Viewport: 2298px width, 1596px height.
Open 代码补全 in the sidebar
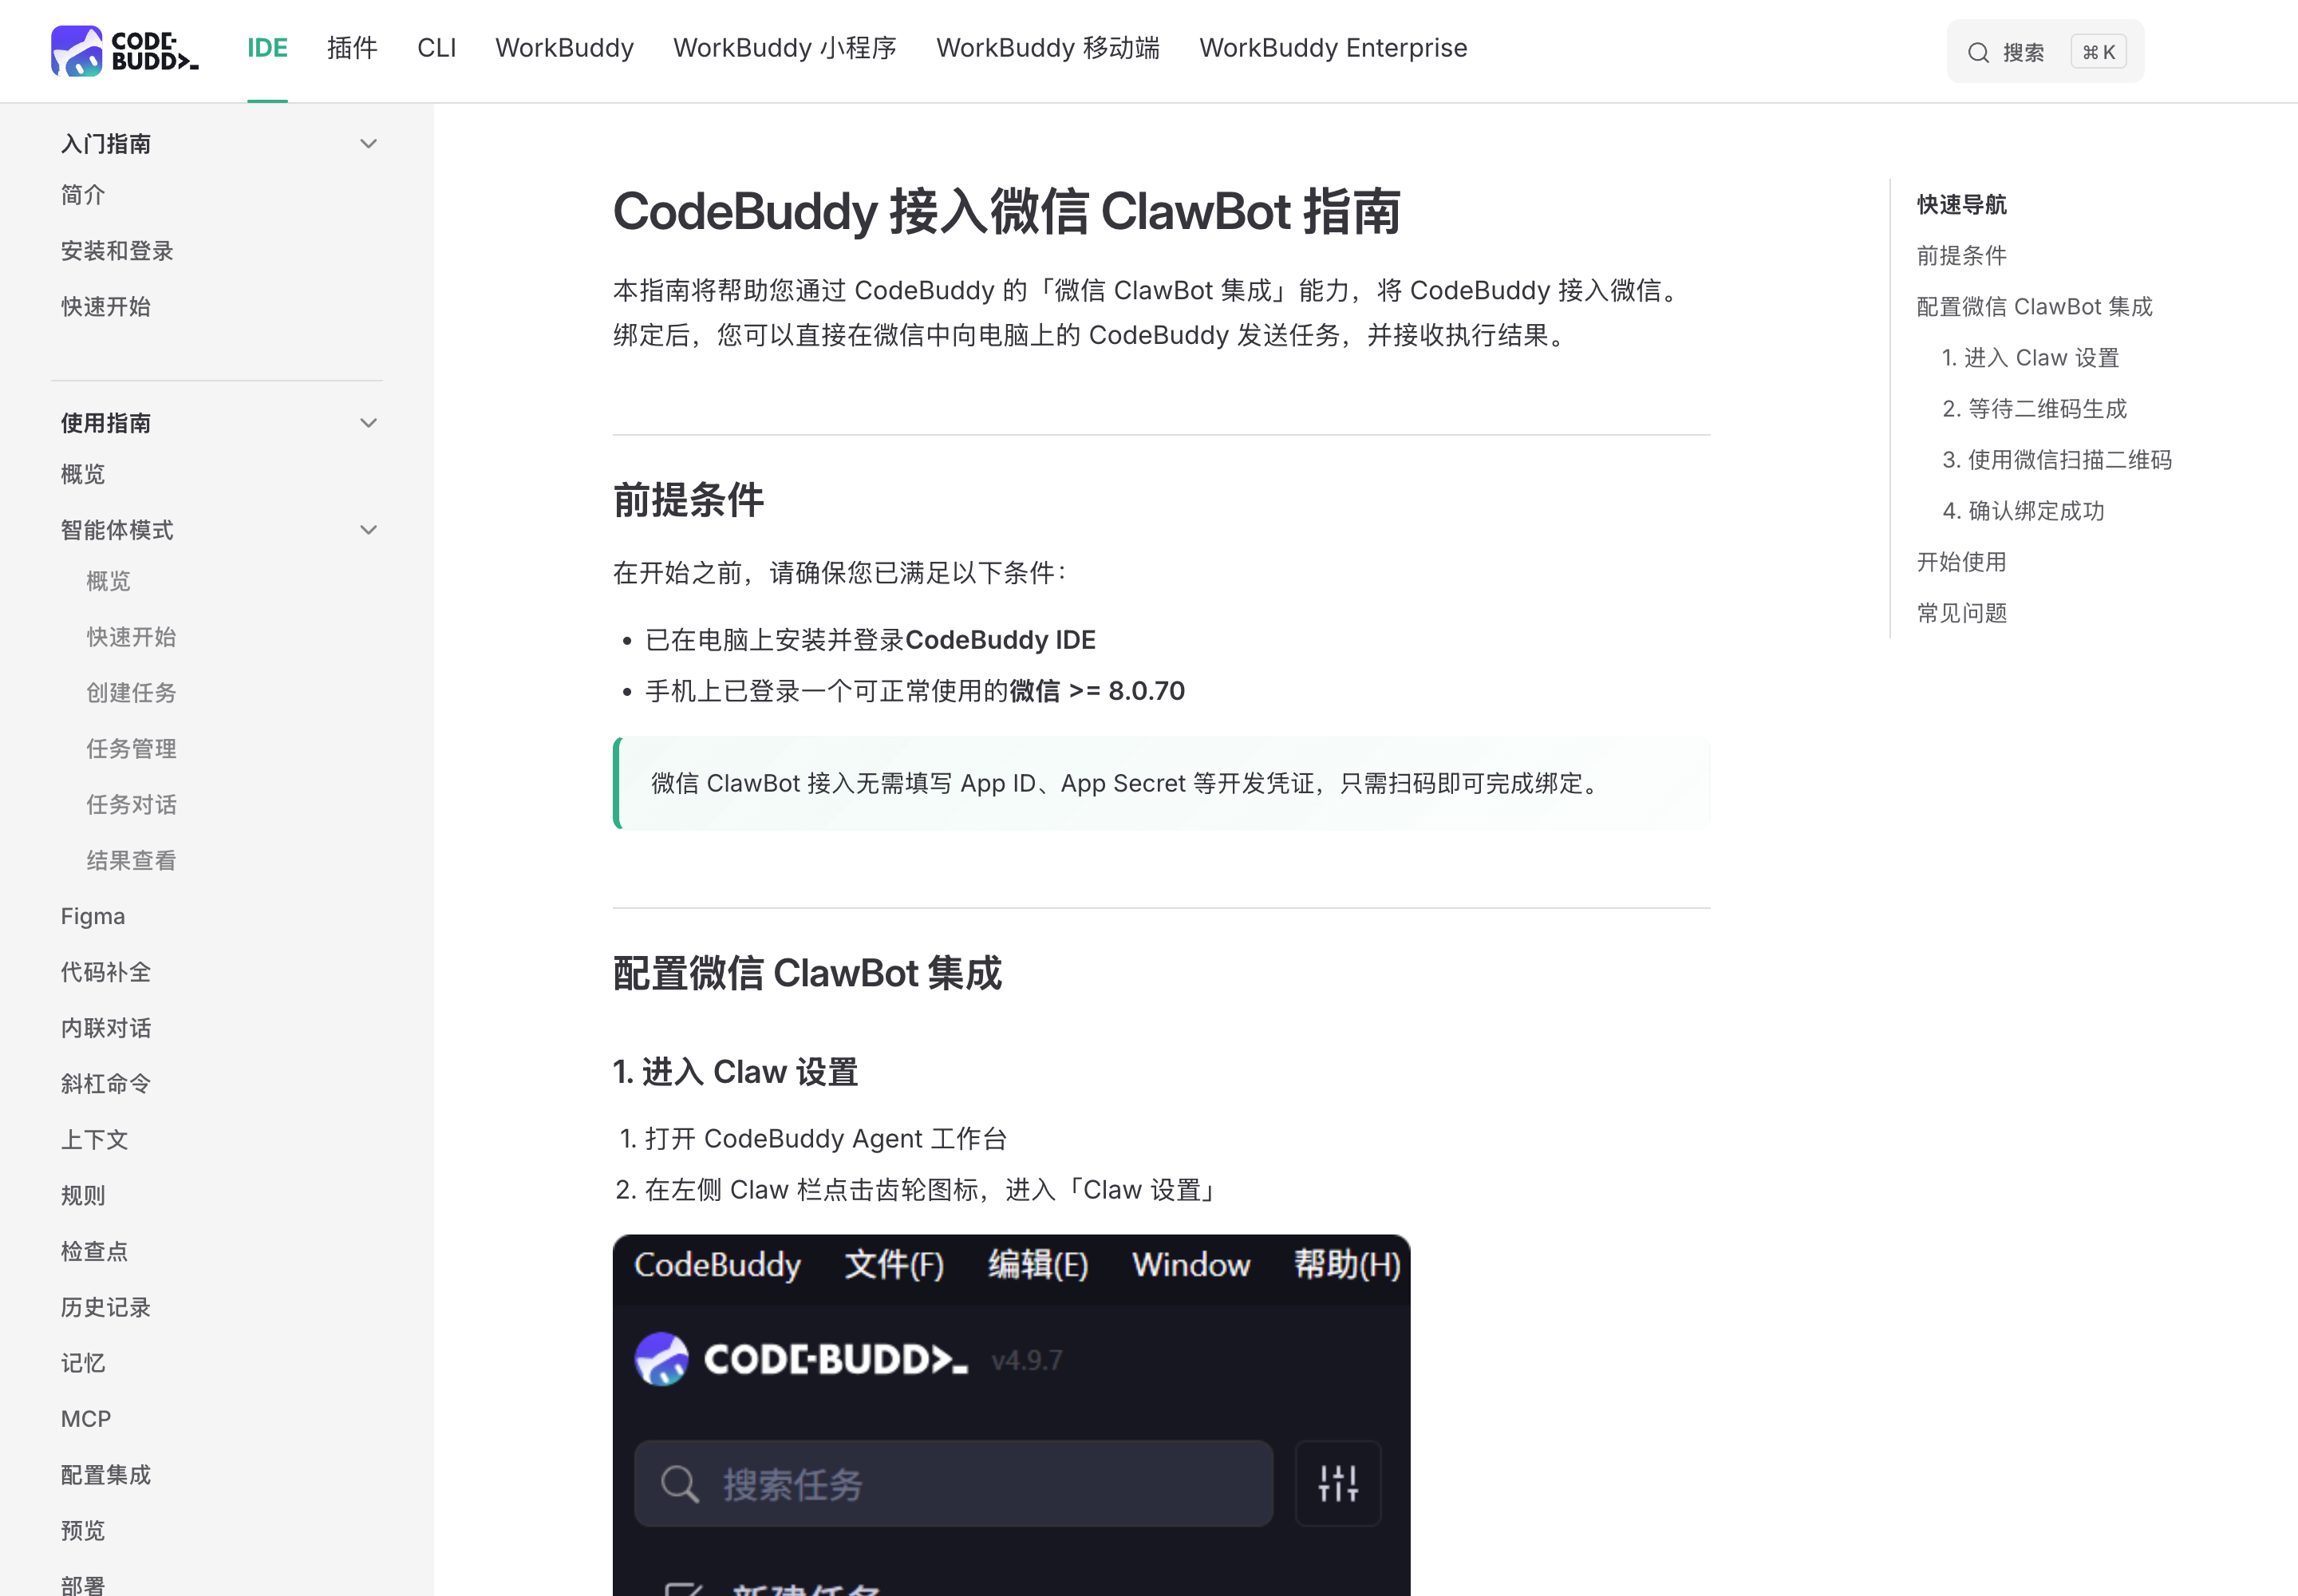106,972
